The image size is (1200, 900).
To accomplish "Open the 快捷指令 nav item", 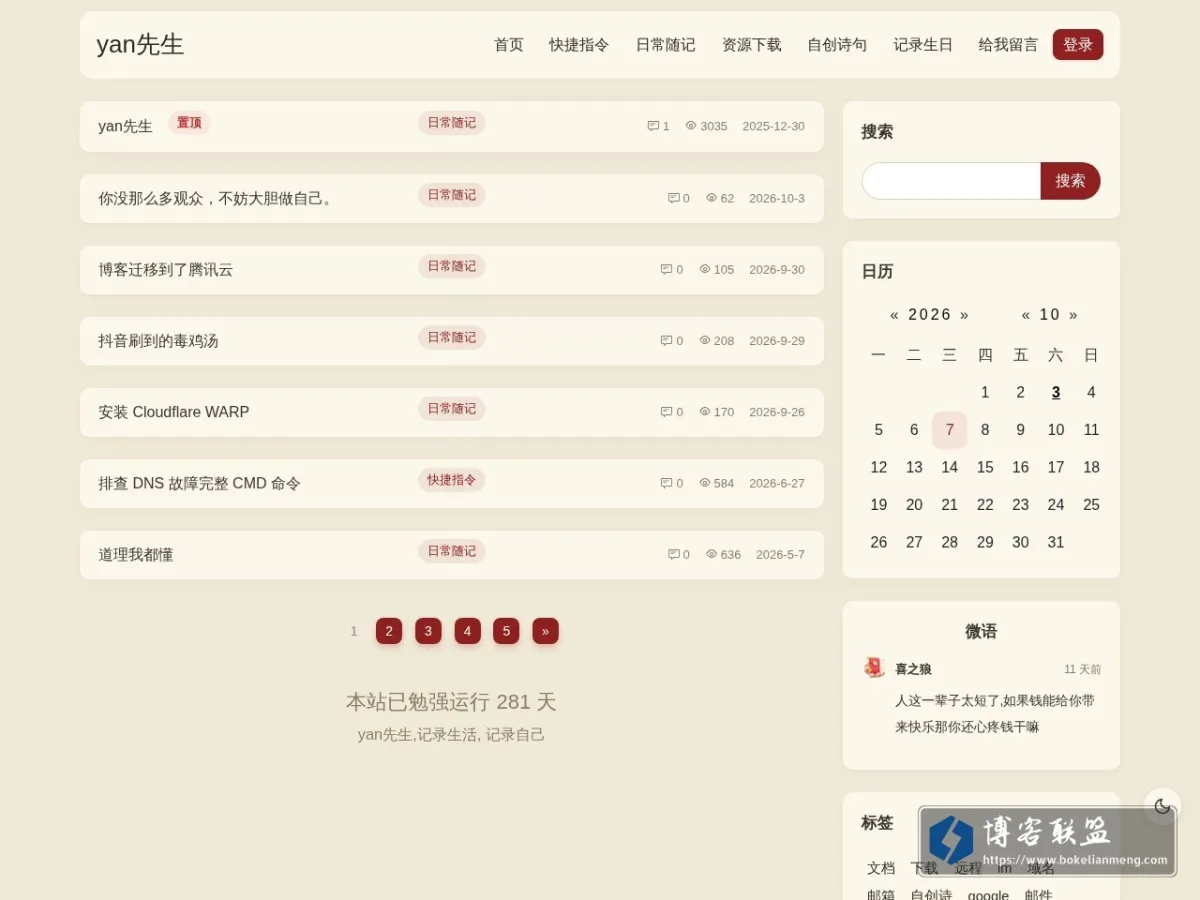I will [x=579, y=45].
